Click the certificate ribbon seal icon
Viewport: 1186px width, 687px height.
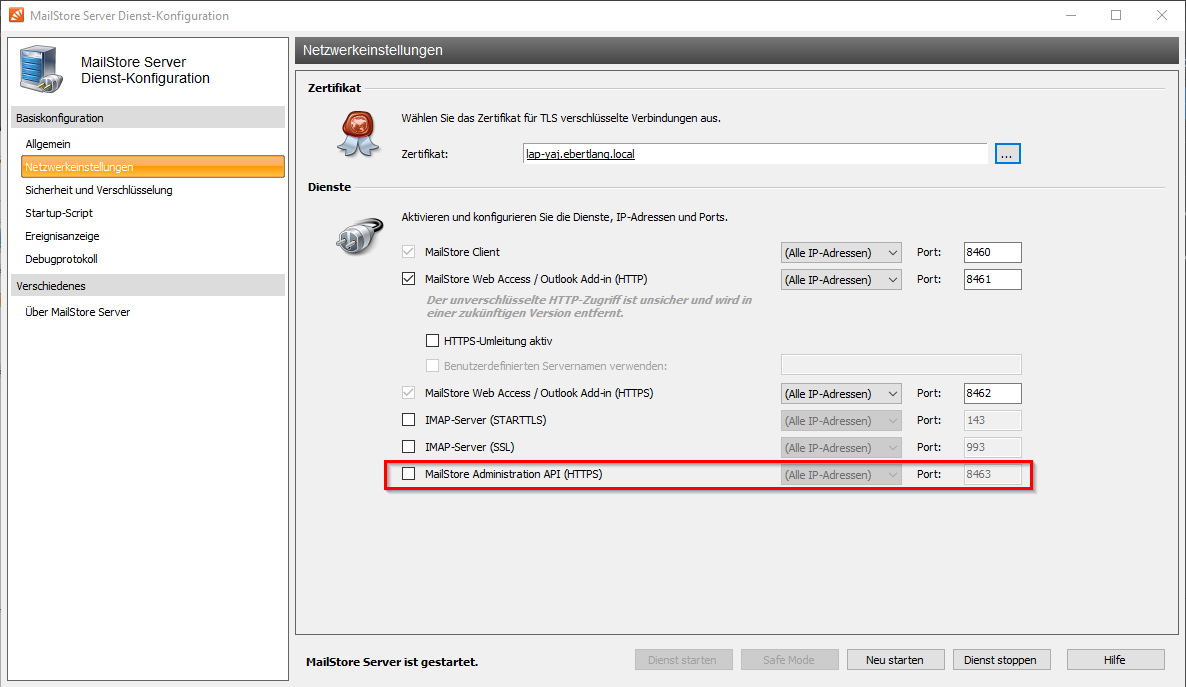point(358,133)
